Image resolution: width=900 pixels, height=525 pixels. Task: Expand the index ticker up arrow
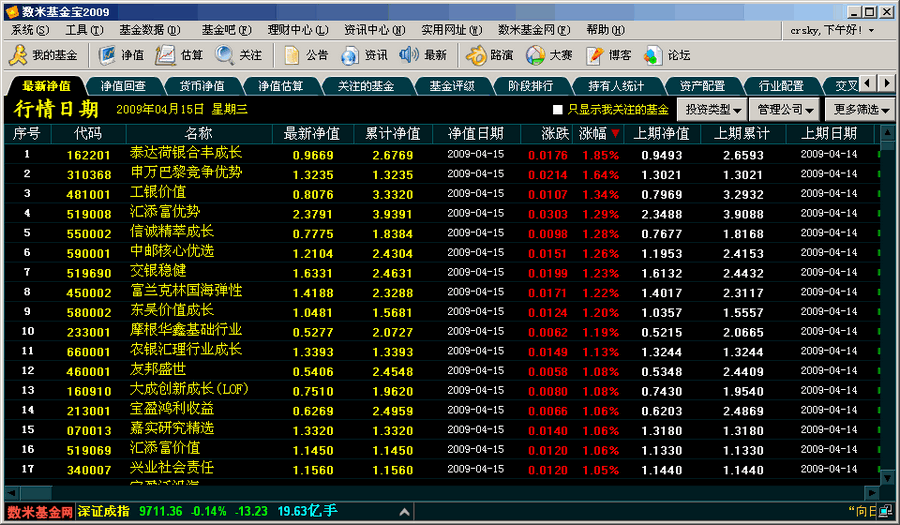(x=404, y=511)
